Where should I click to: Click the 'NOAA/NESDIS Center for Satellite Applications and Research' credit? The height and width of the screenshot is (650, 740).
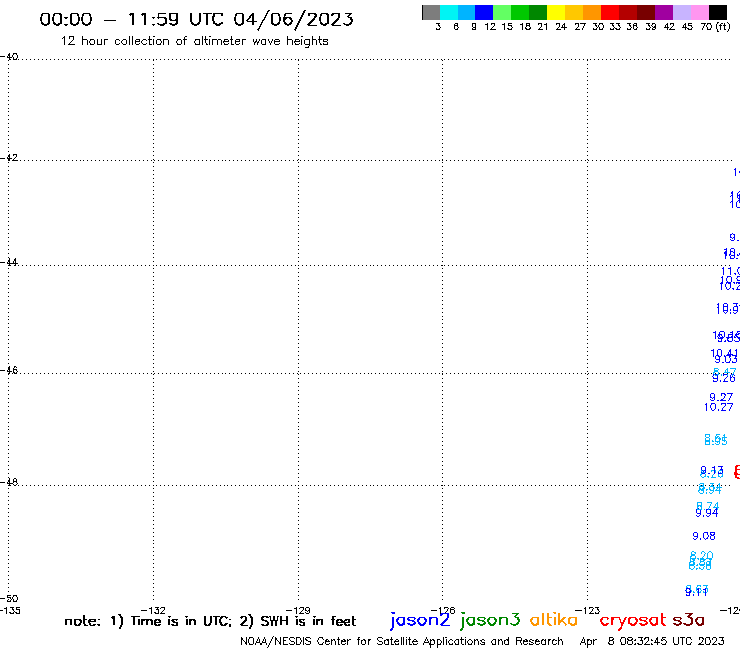pyautogui.click(x=402, y=641)
